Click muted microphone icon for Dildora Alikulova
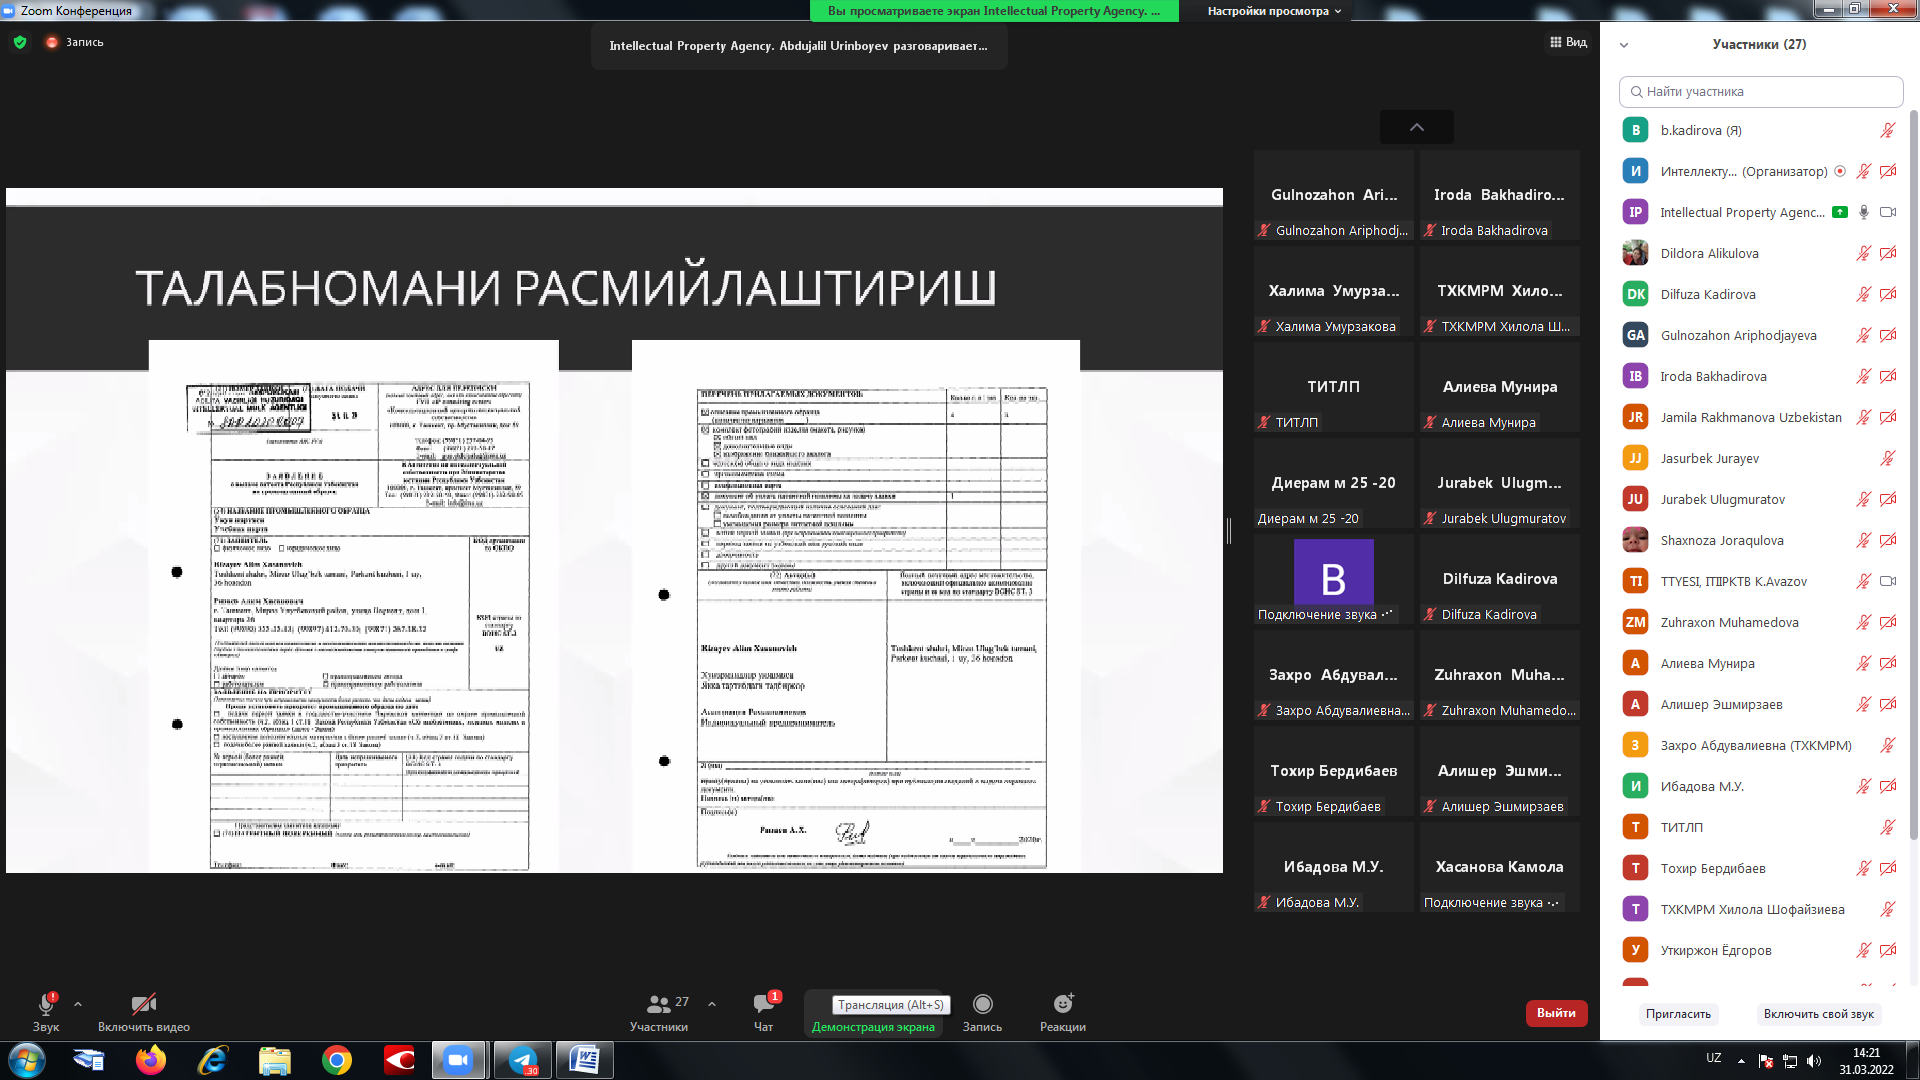Viewport: 1920px width, 1080px height. (x=1863, y=254)
